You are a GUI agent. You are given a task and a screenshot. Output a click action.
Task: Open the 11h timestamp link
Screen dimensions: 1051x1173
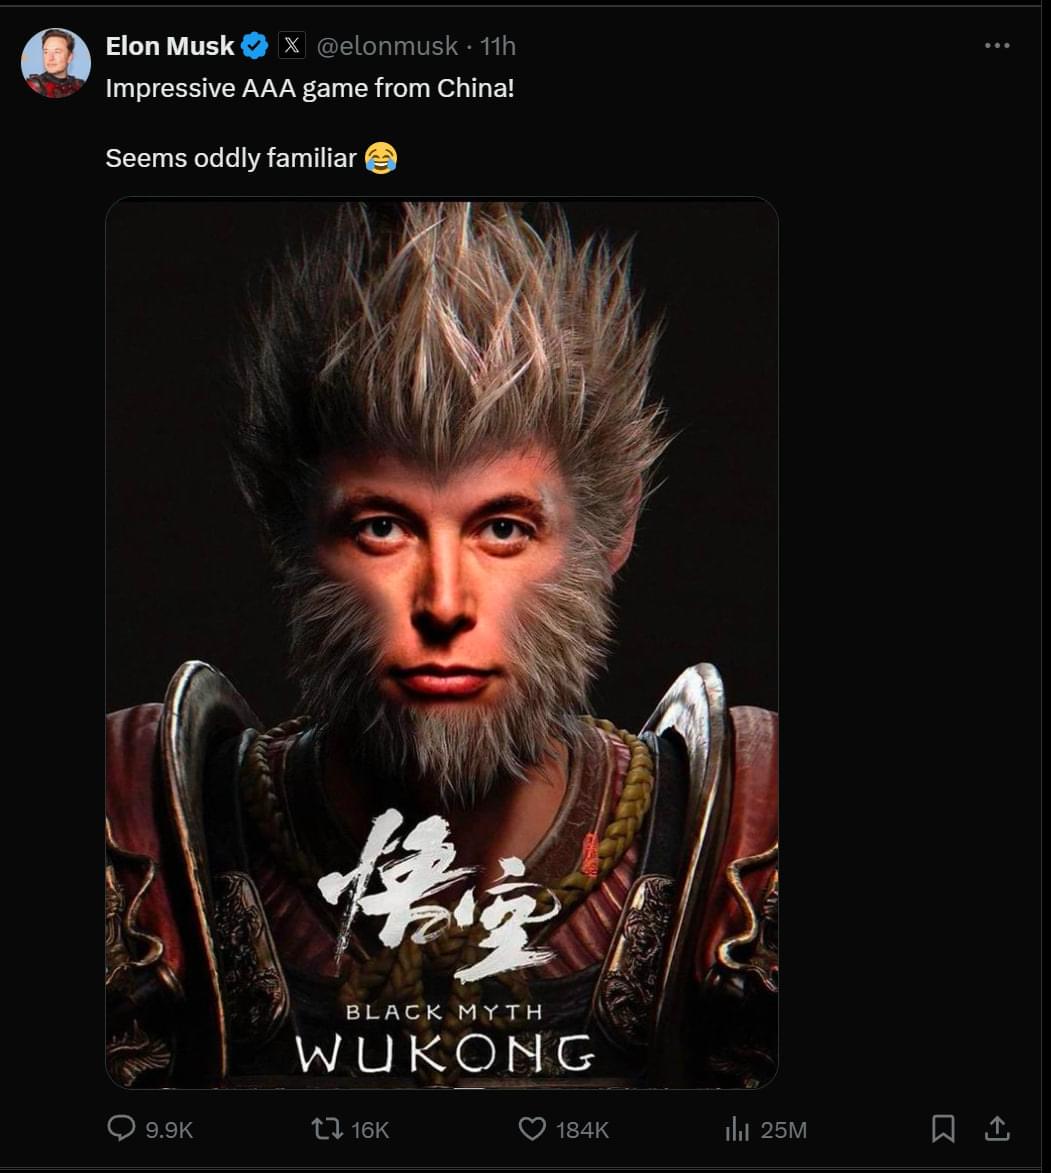[x=497, y=46]
